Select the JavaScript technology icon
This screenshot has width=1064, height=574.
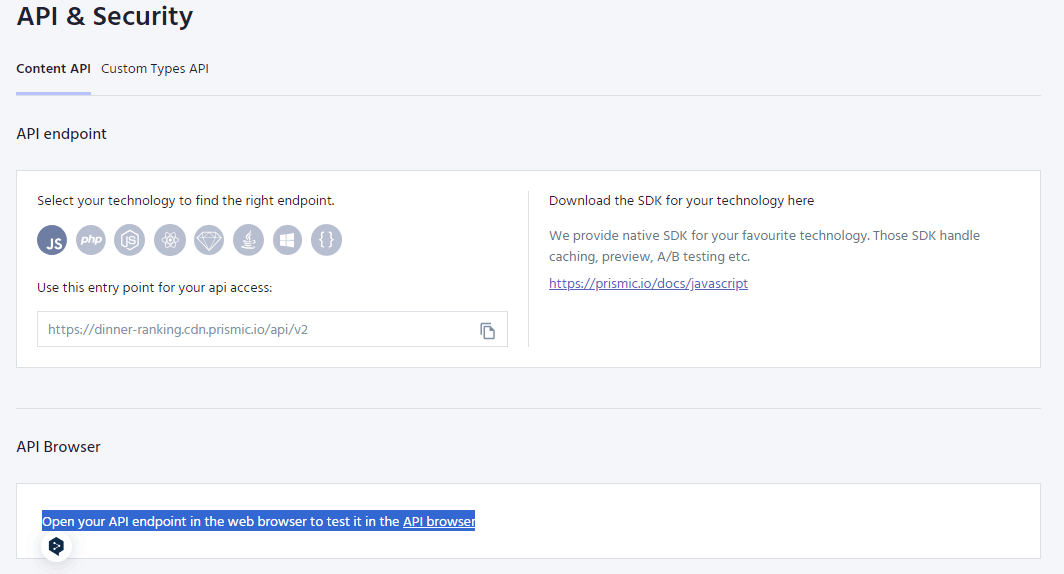[x=52, y=240]
